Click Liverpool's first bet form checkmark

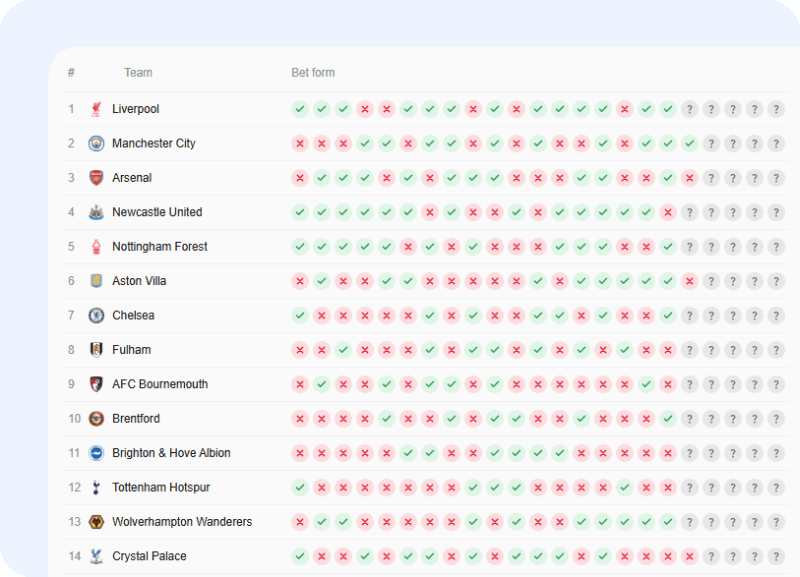(300, 109)
